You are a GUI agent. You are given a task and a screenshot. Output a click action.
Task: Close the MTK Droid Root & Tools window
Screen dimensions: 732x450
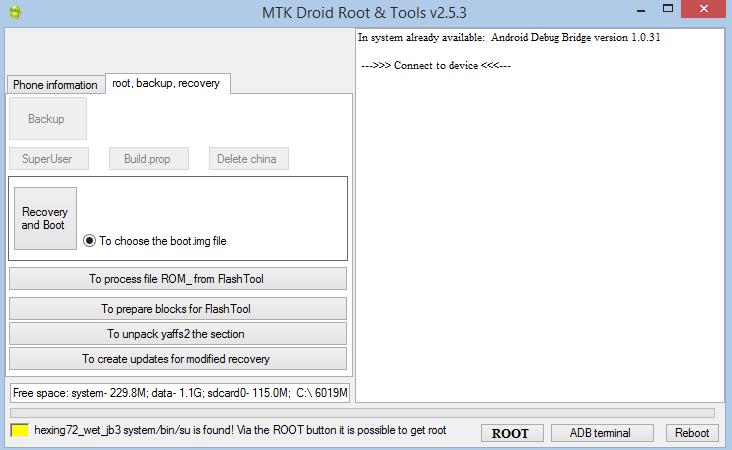click(x=703, y=8)
